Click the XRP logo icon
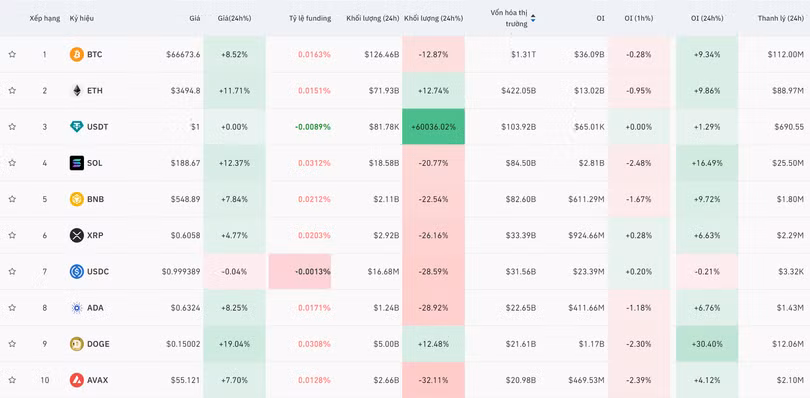Image resolution: width=810 pixels, height=398 pixels. (x=76, y=235)
